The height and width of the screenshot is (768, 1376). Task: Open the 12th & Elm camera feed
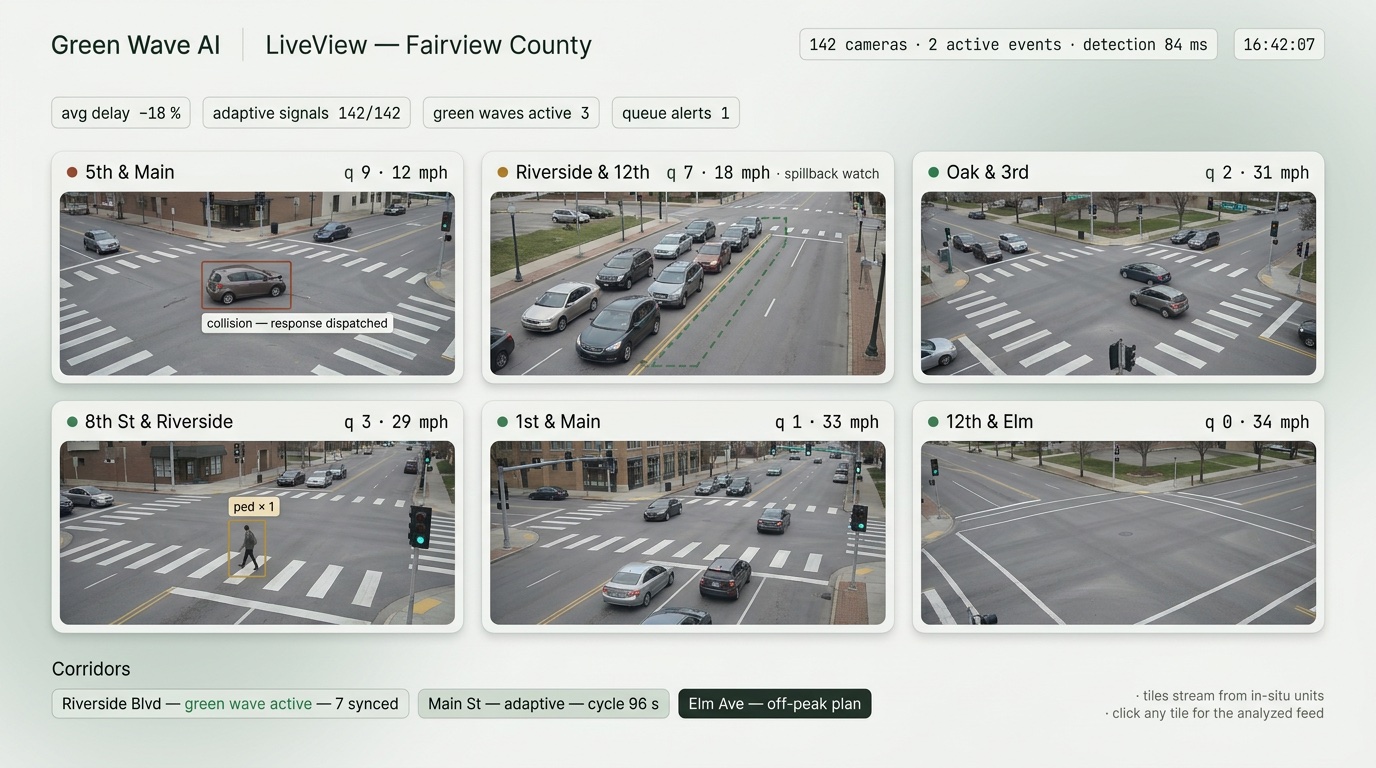1118,533
